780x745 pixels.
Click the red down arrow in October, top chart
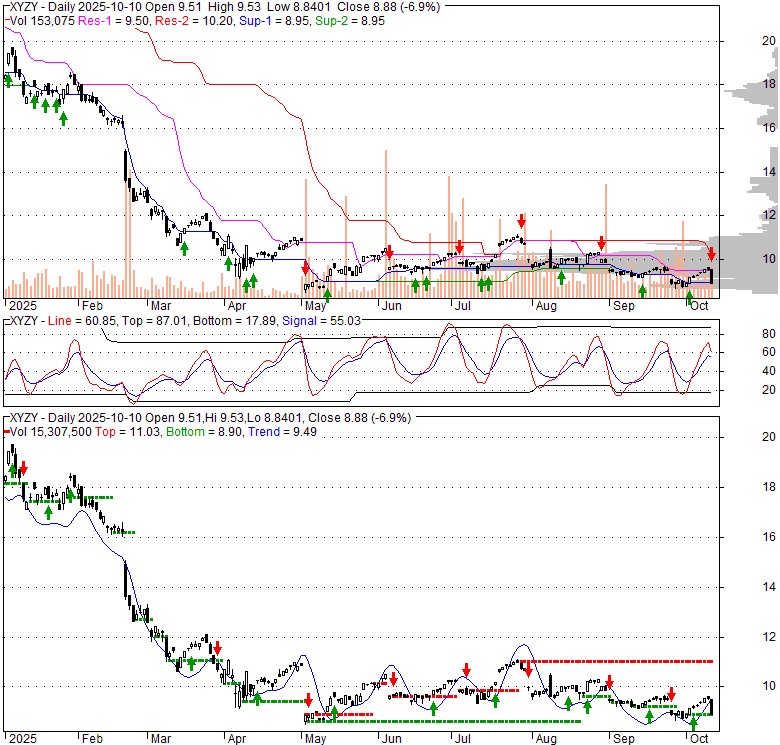pyautogui.click(x=711, y=253)
